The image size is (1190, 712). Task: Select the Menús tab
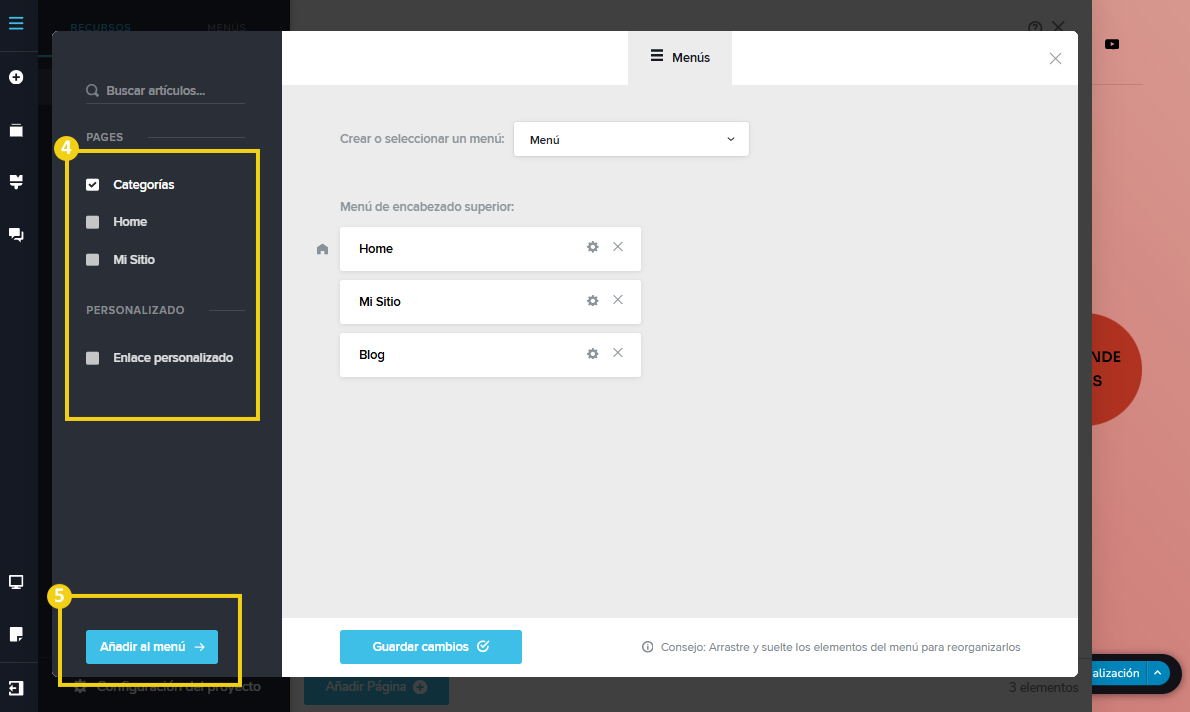[680, 58]
